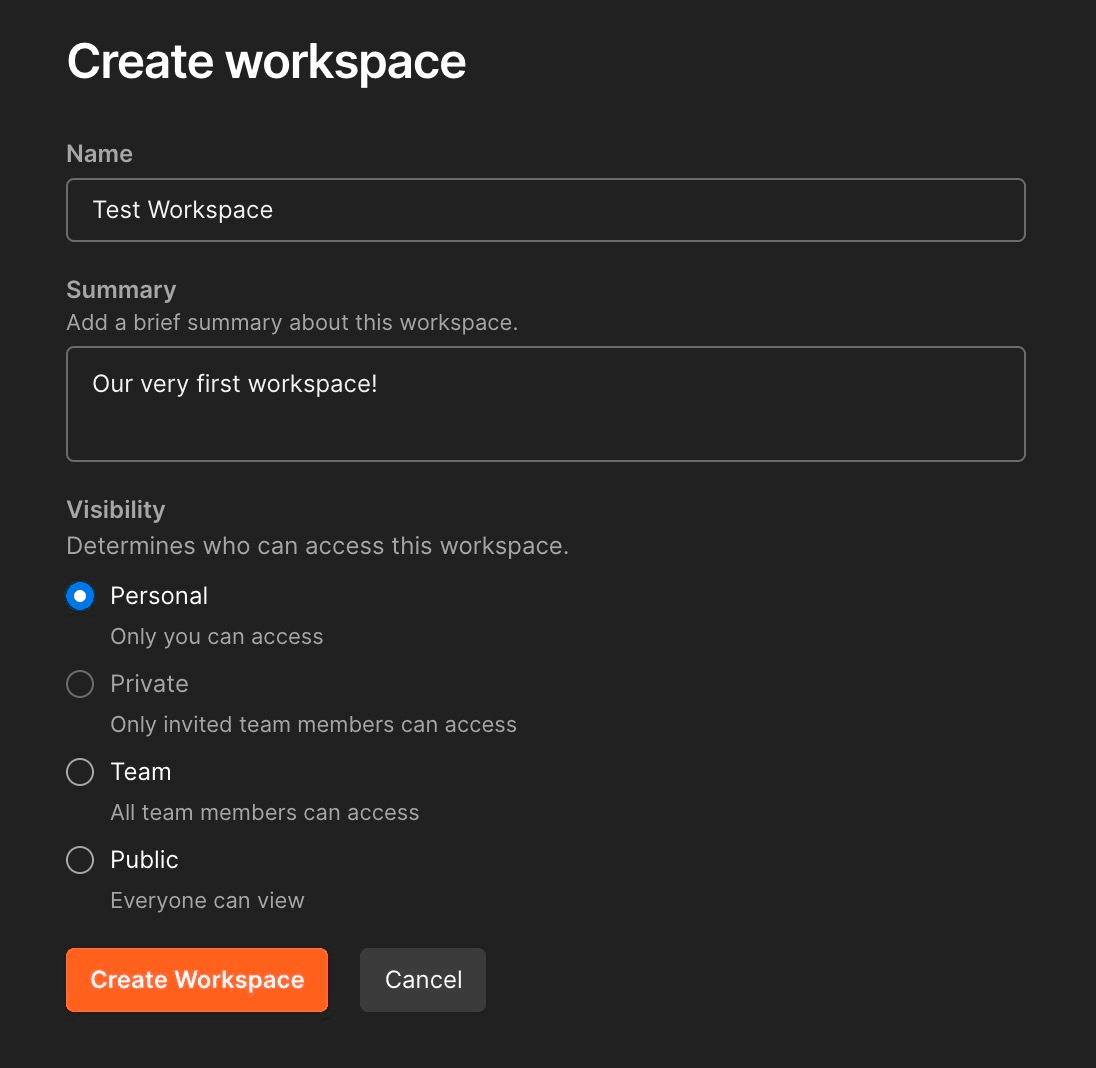Select the Private radio button
The height and width of the screenshot is (1068, 1096).
point(80,684)
